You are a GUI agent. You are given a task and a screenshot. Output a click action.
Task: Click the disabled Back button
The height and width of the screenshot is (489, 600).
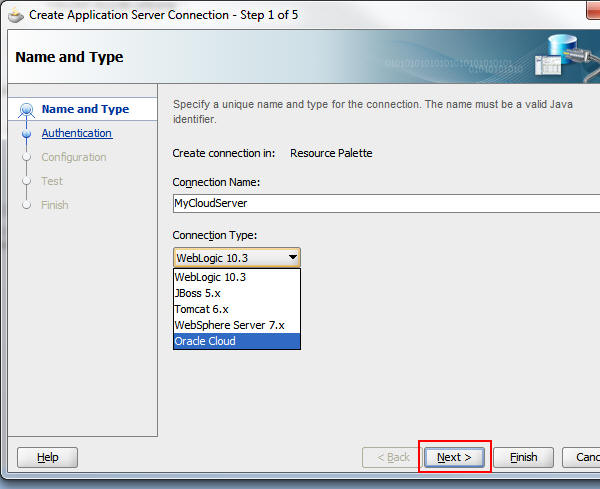393,457
